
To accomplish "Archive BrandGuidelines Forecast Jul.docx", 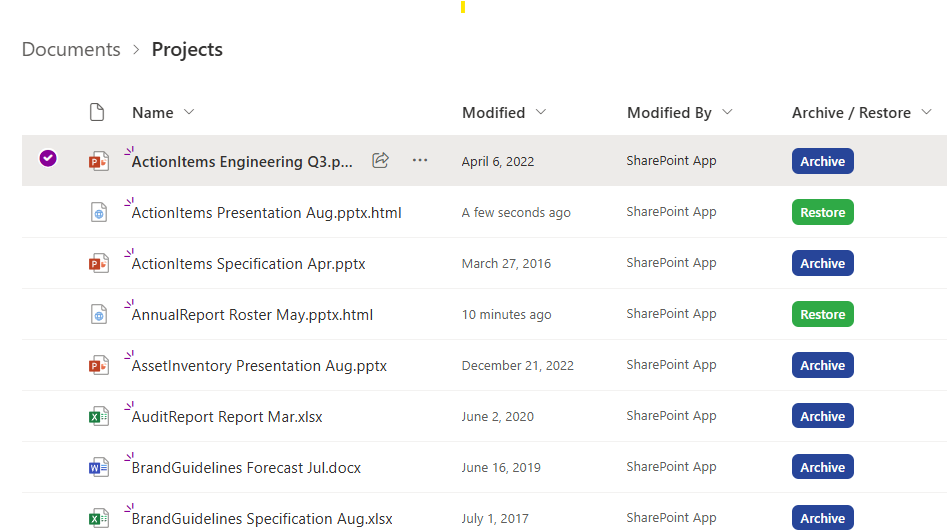I will coord(823,467).
